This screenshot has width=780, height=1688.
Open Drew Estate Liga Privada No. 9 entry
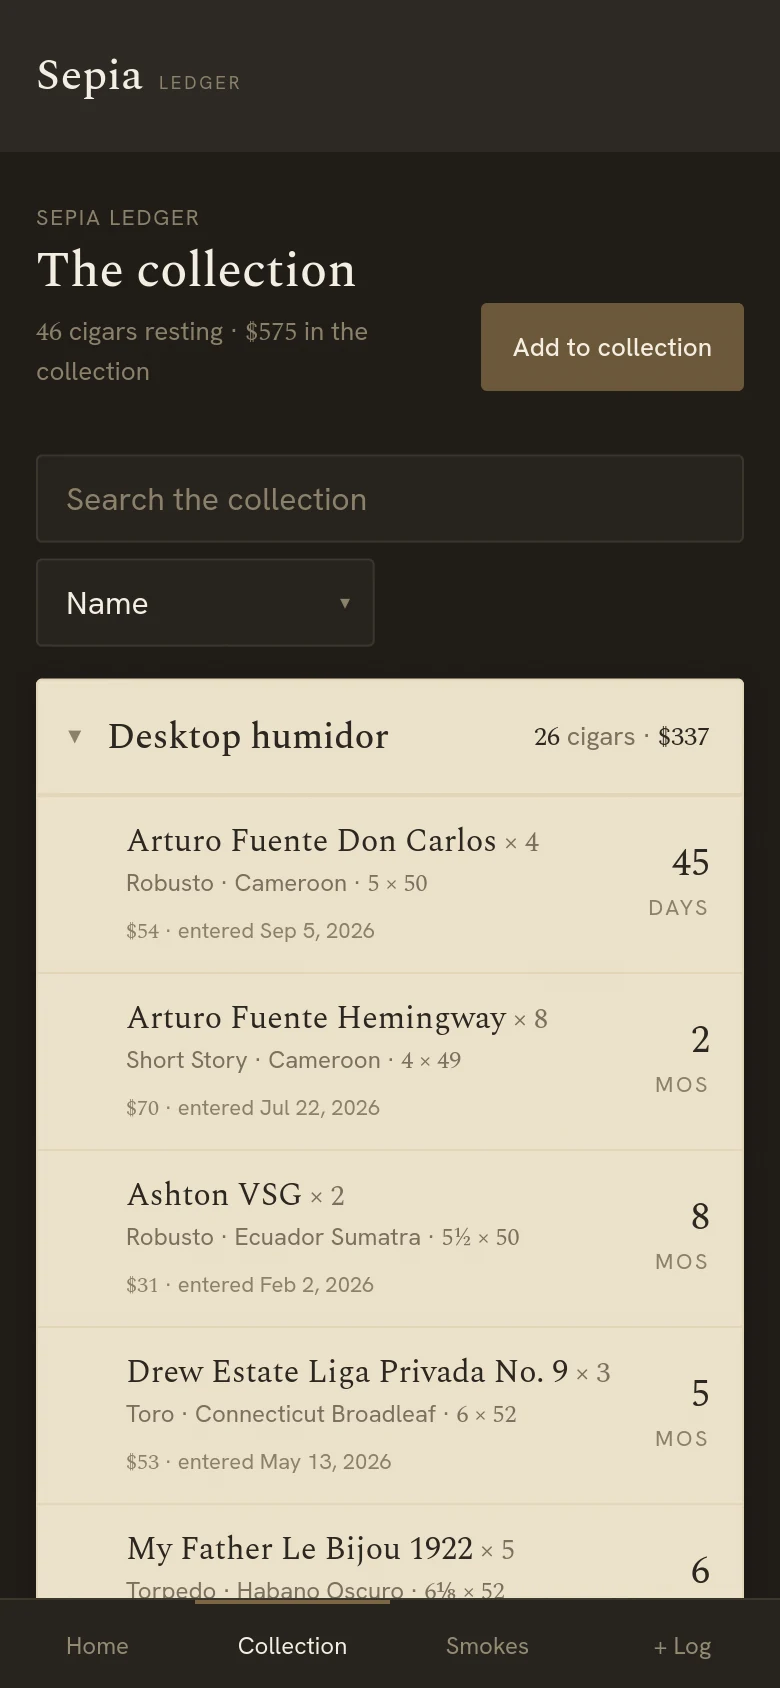coord(390,1416)
